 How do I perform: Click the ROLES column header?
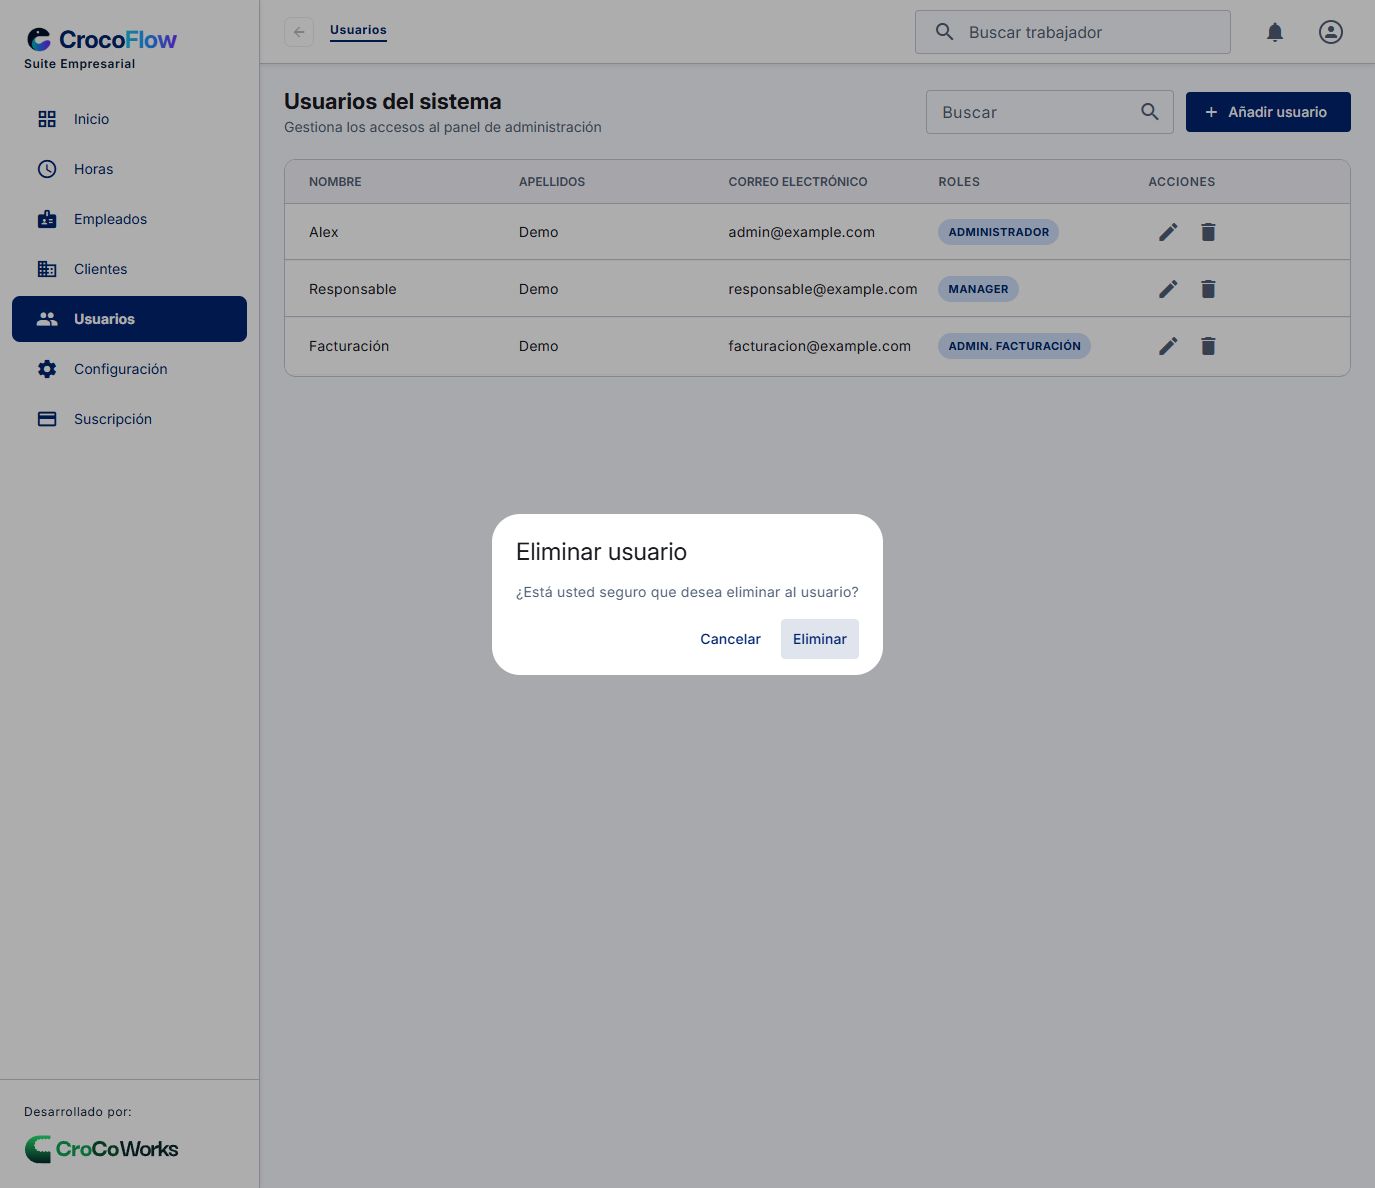[x=959, y=182]
